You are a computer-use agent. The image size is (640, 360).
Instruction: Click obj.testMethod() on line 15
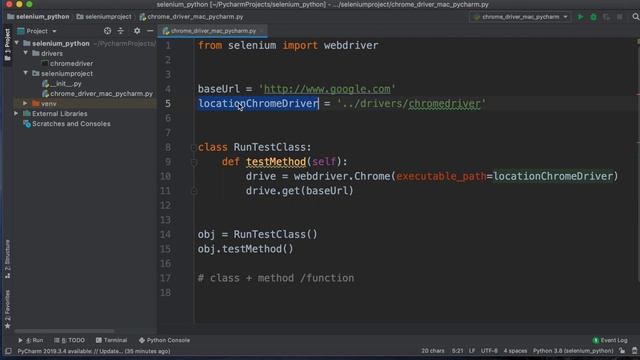point(245,249)
